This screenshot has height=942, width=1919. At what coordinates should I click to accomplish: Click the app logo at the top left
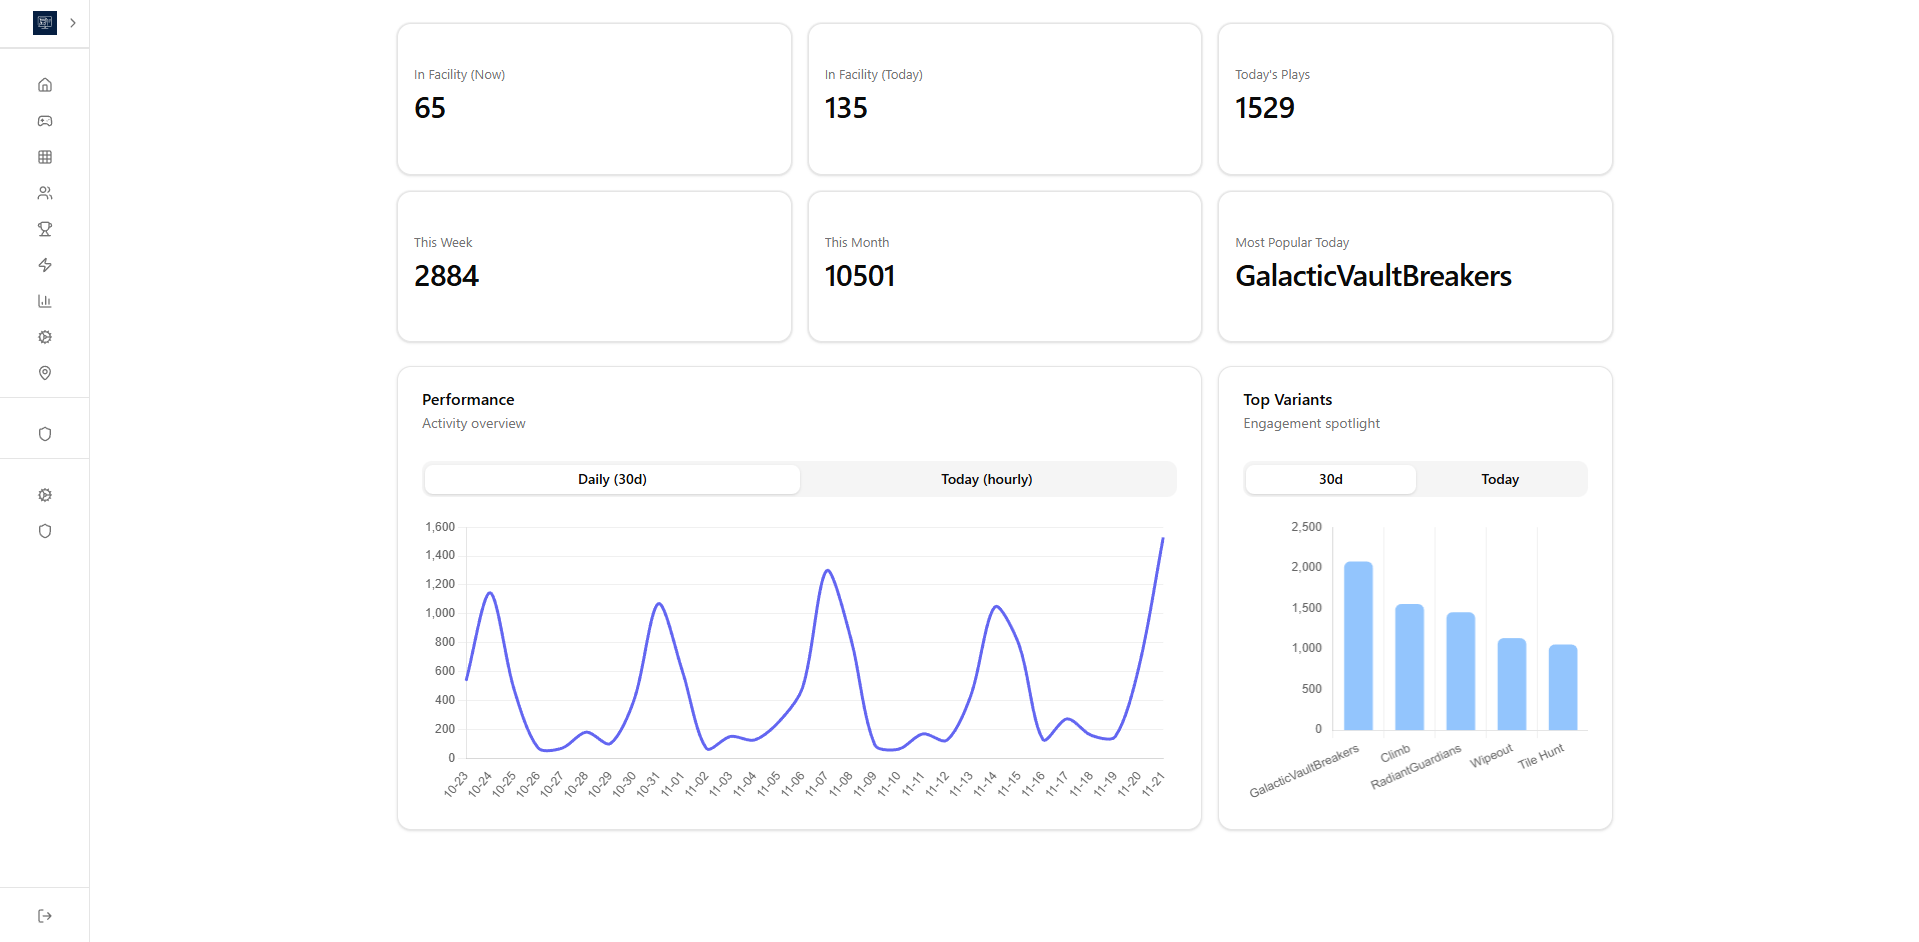[x=45, y=23]
